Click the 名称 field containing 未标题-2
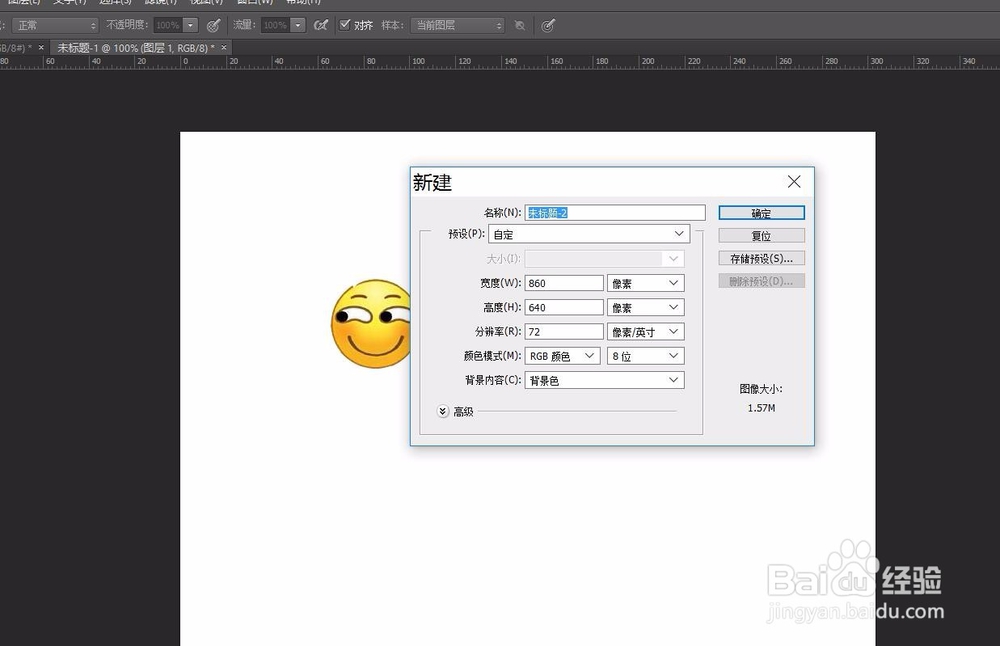Viewport: 1000px width, 646px height. pos(615,213)
